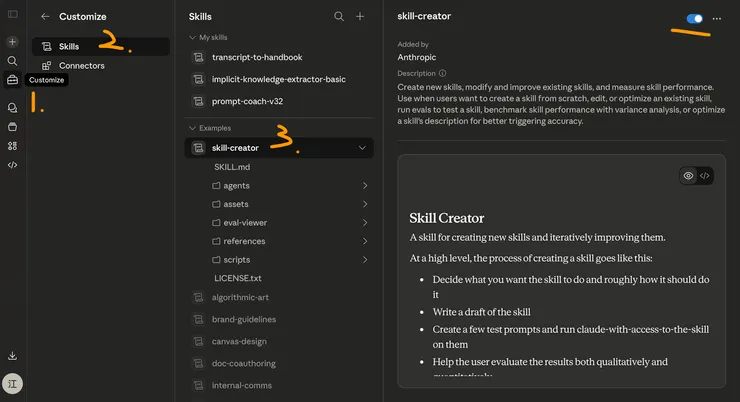This screenshot has width=740, height=402.
Task: Select Skills in the Customize menu
Action: point(68,47)
